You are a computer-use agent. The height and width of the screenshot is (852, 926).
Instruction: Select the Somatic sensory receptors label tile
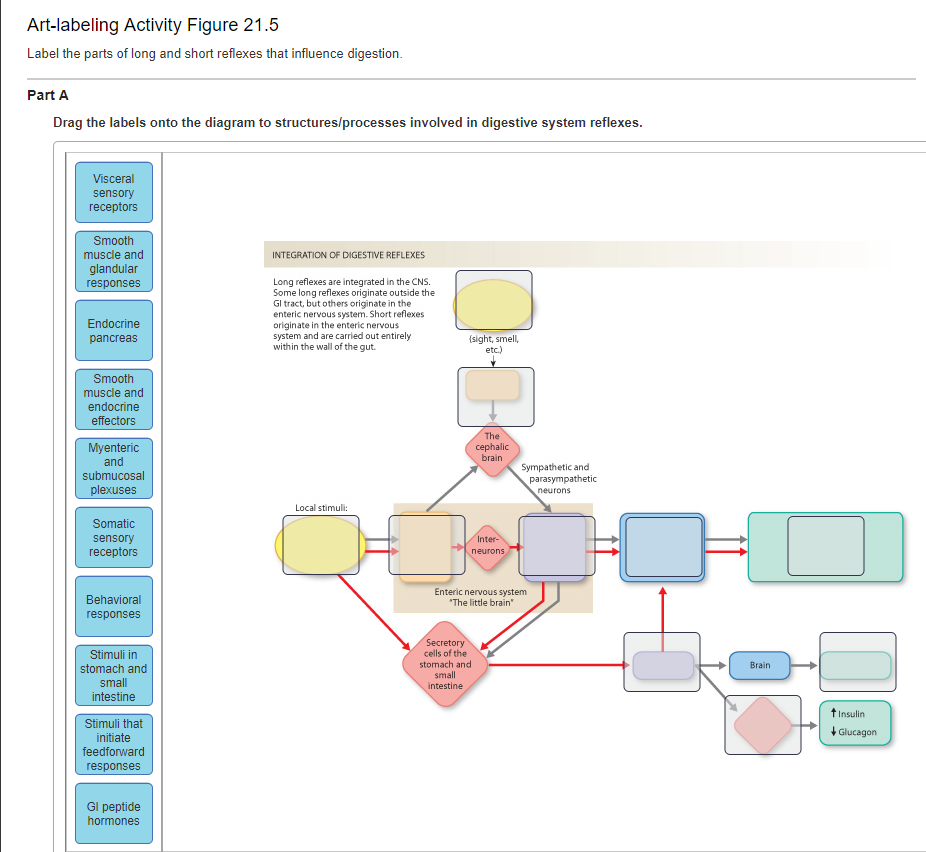(113, 537)
